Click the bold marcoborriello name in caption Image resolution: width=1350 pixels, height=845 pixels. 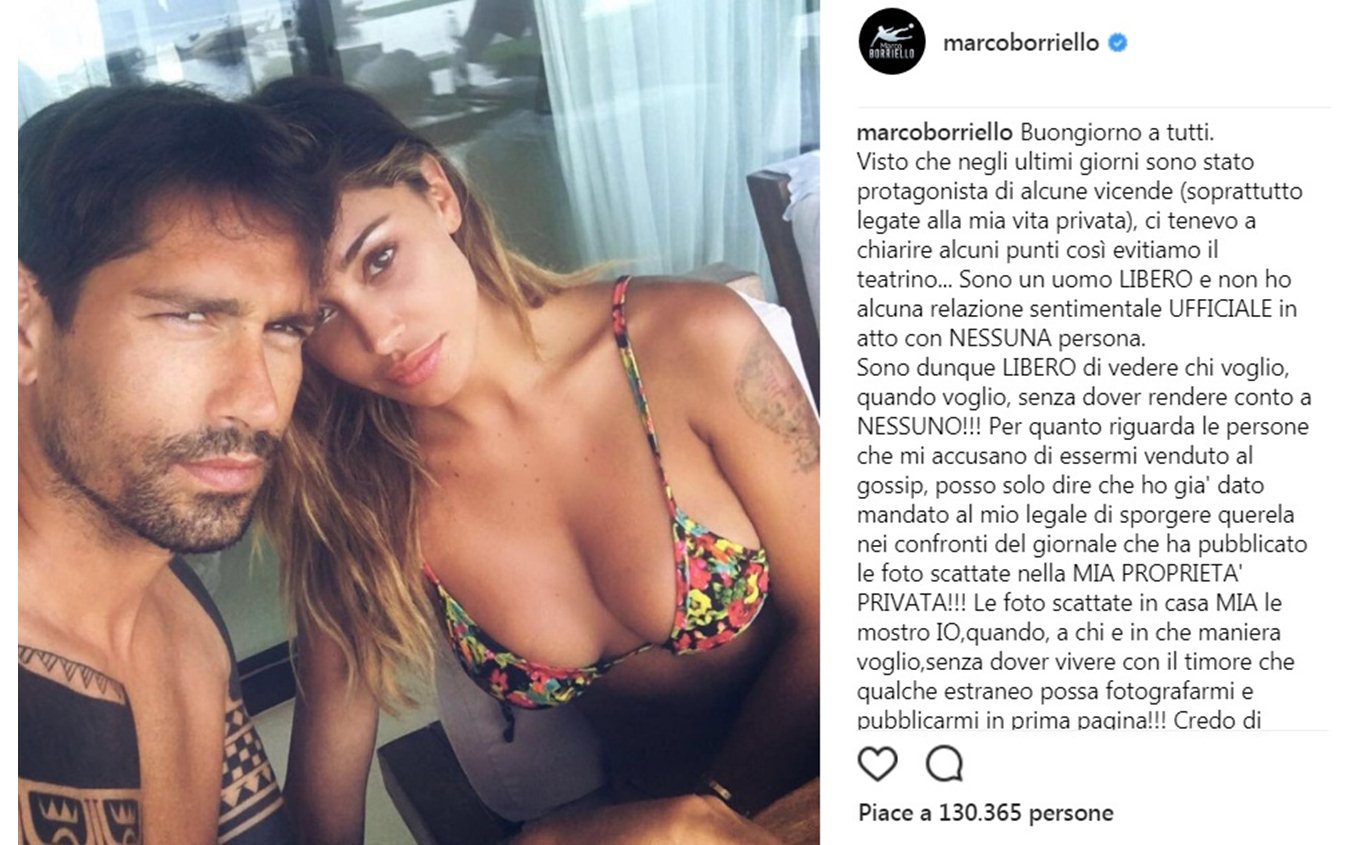[x=936, y=134]
